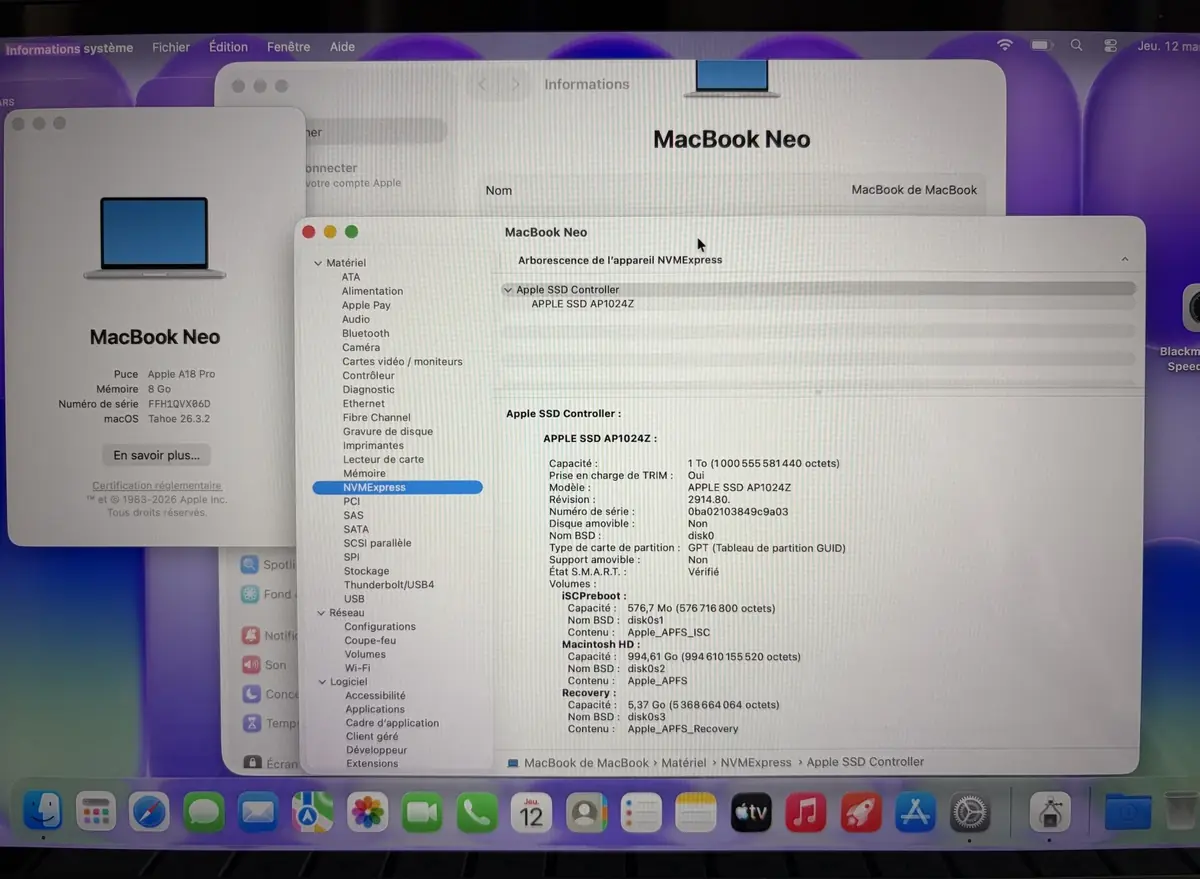Collapse the Apple SSD Controller entry

tap(509, 289)
